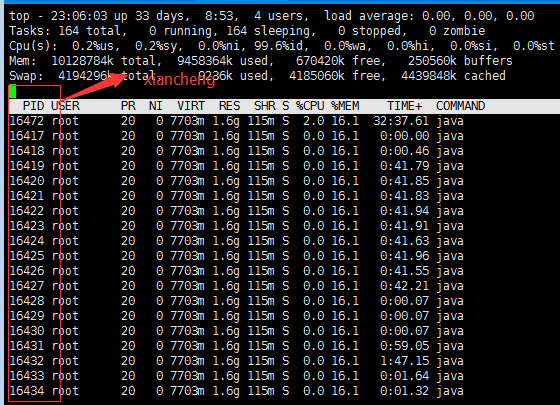Select PID 16420 in the process list

pyautogui.click(x=27, y=181)
